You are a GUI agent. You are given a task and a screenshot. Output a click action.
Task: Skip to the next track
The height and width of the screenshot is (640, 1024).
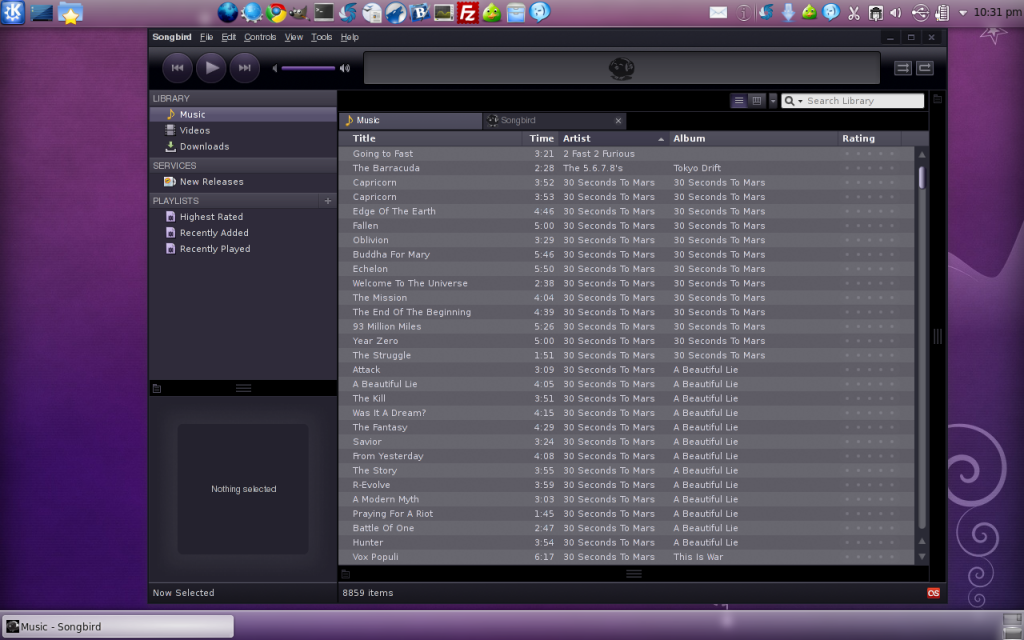click(244, 68)
